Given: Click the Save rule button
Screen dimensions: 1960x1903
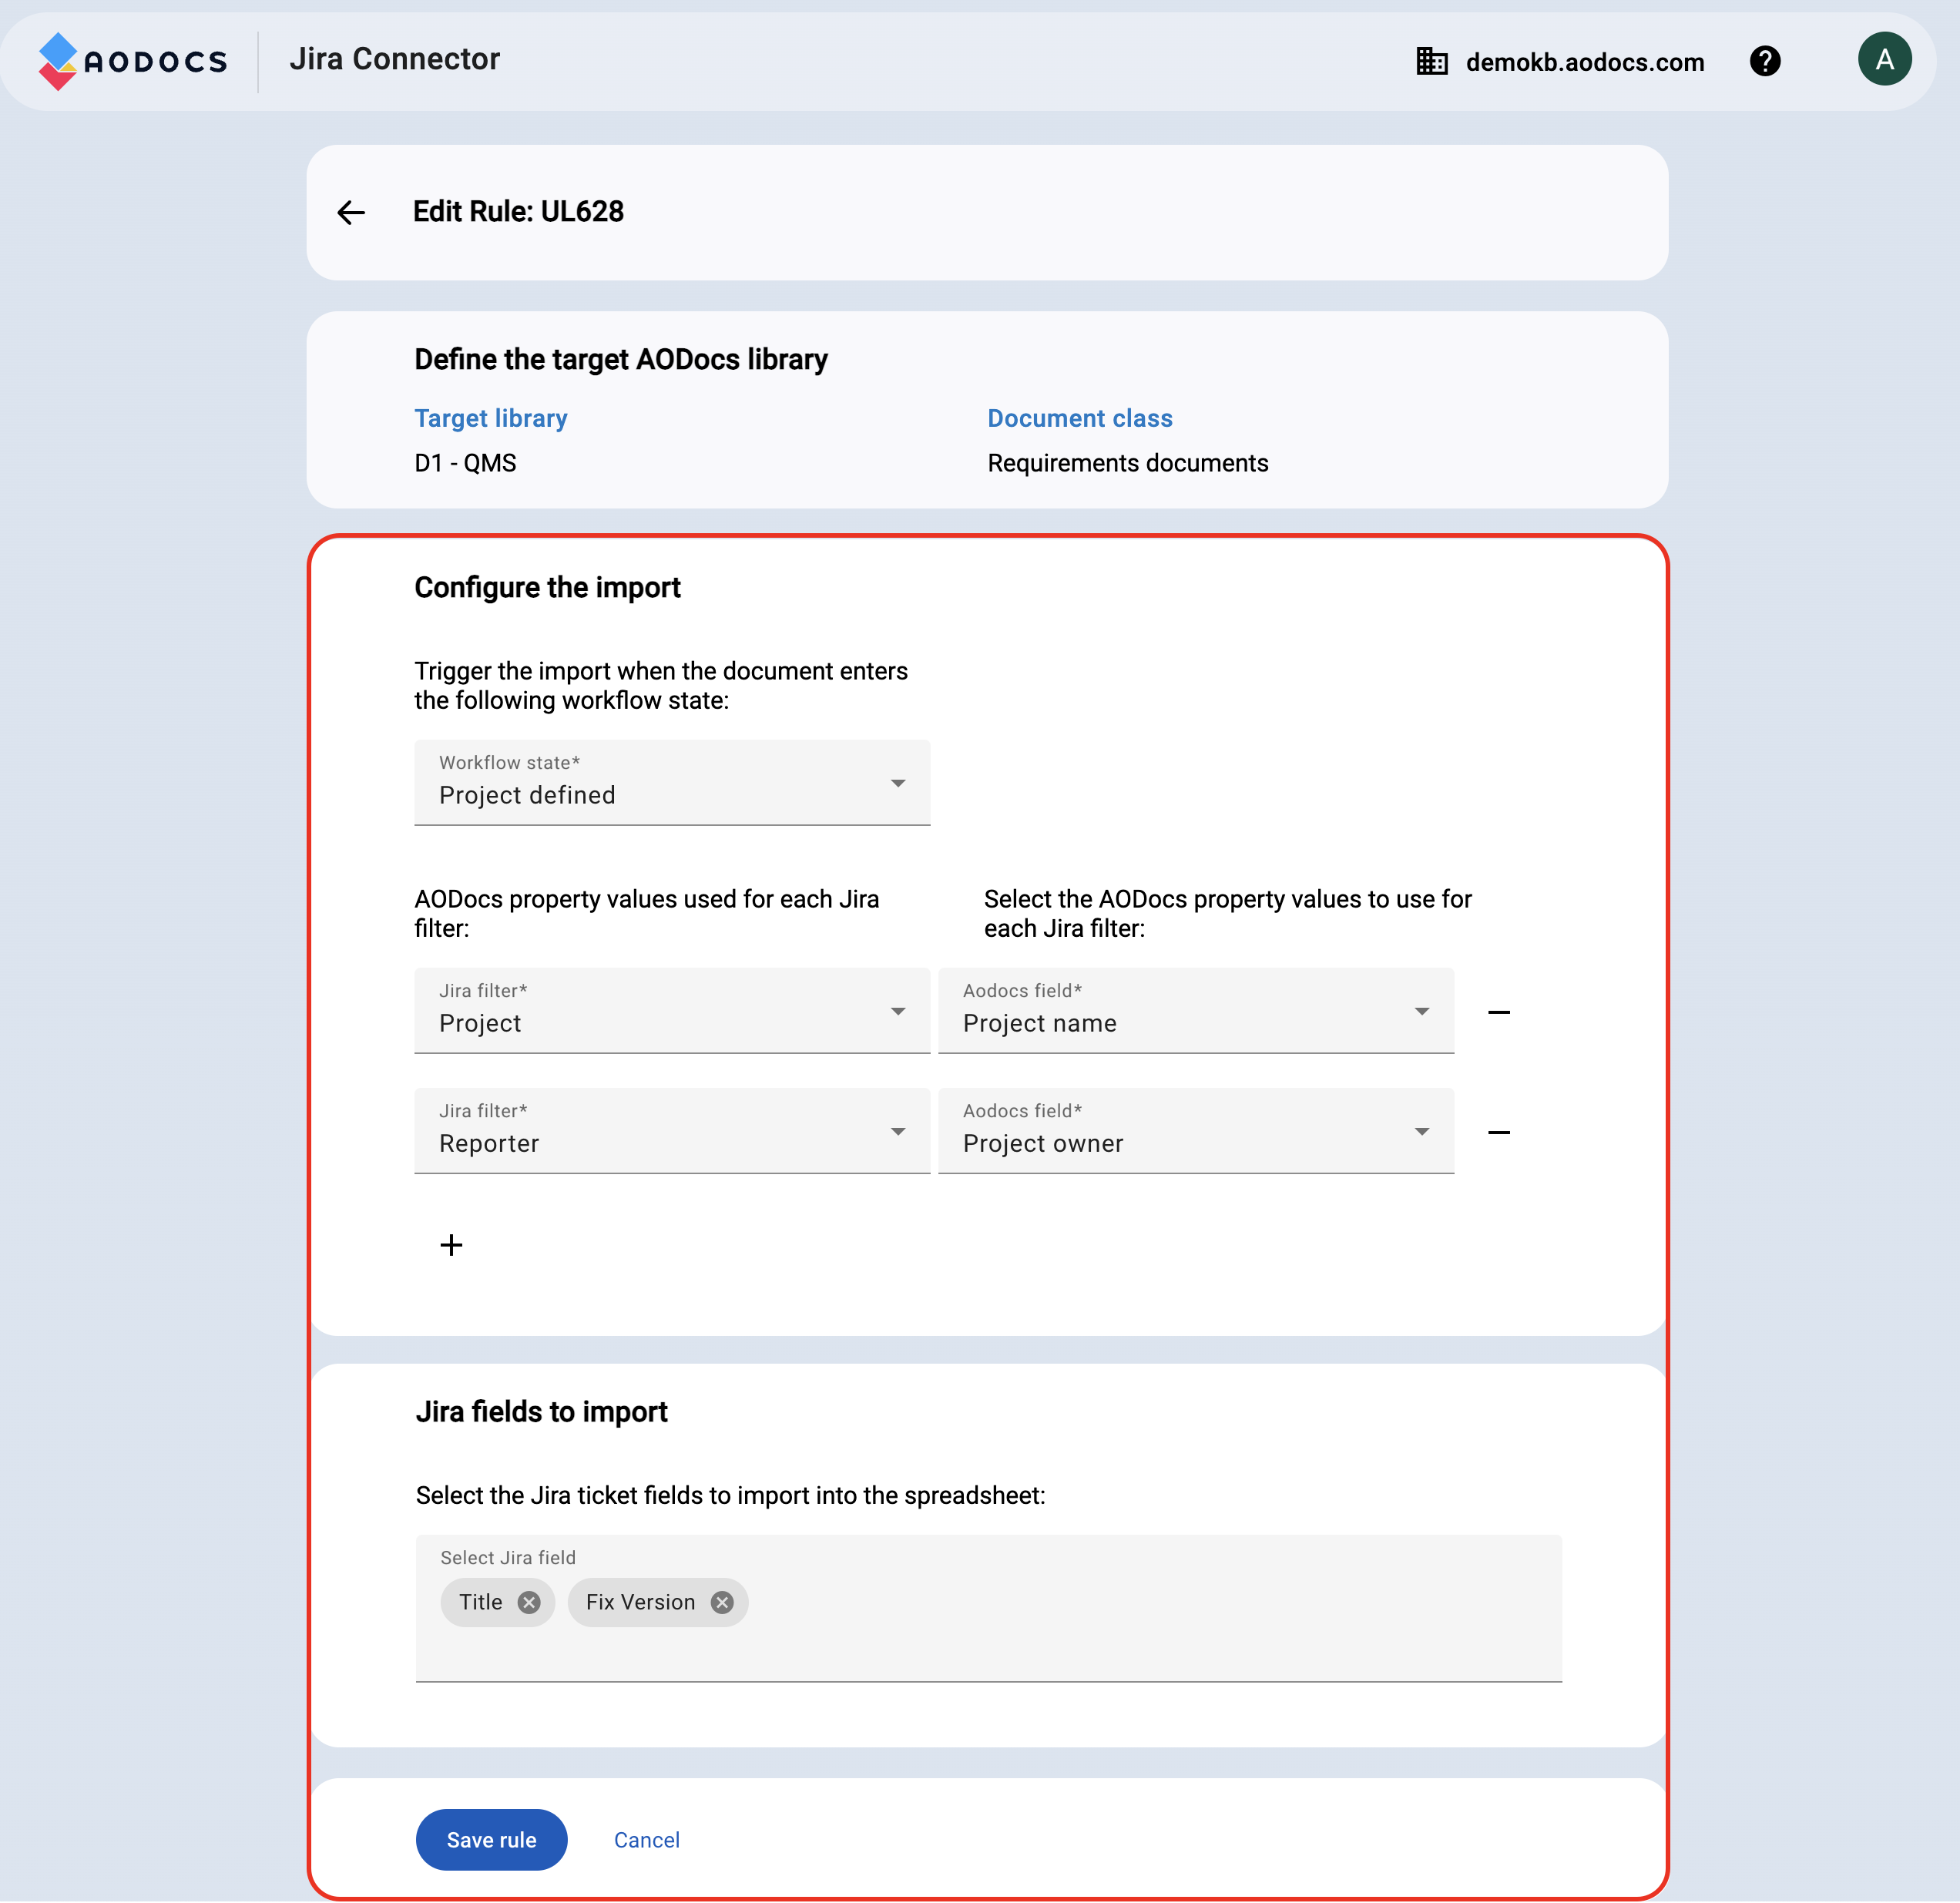Looking at the screenshot, I should click(x=491, y=1839).
